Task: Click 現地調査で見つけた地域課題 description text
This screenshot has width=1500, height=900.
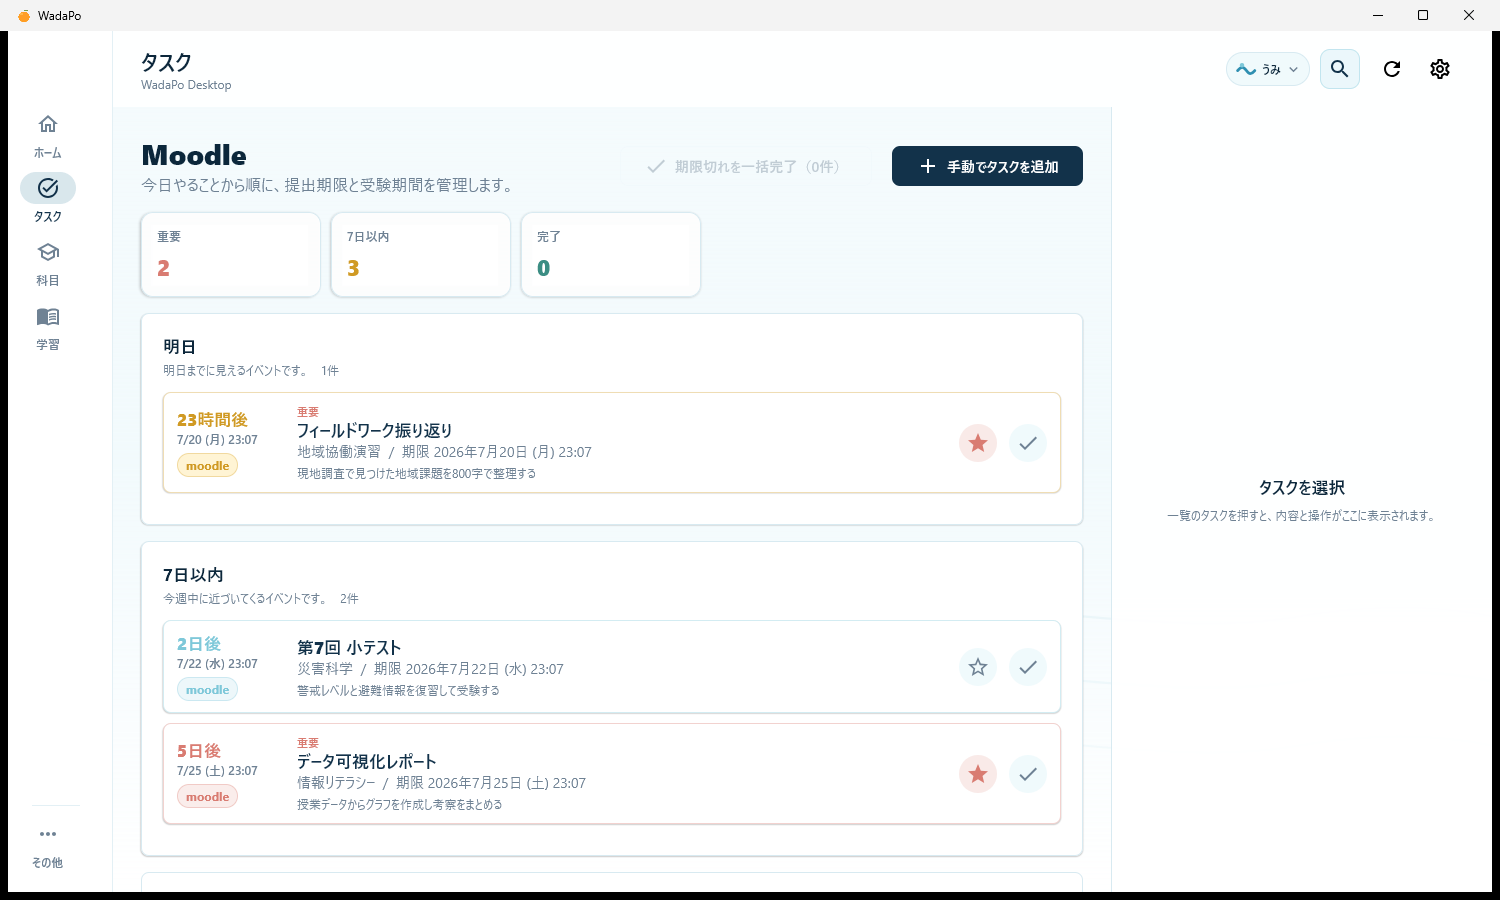Action: coord(416,474)
